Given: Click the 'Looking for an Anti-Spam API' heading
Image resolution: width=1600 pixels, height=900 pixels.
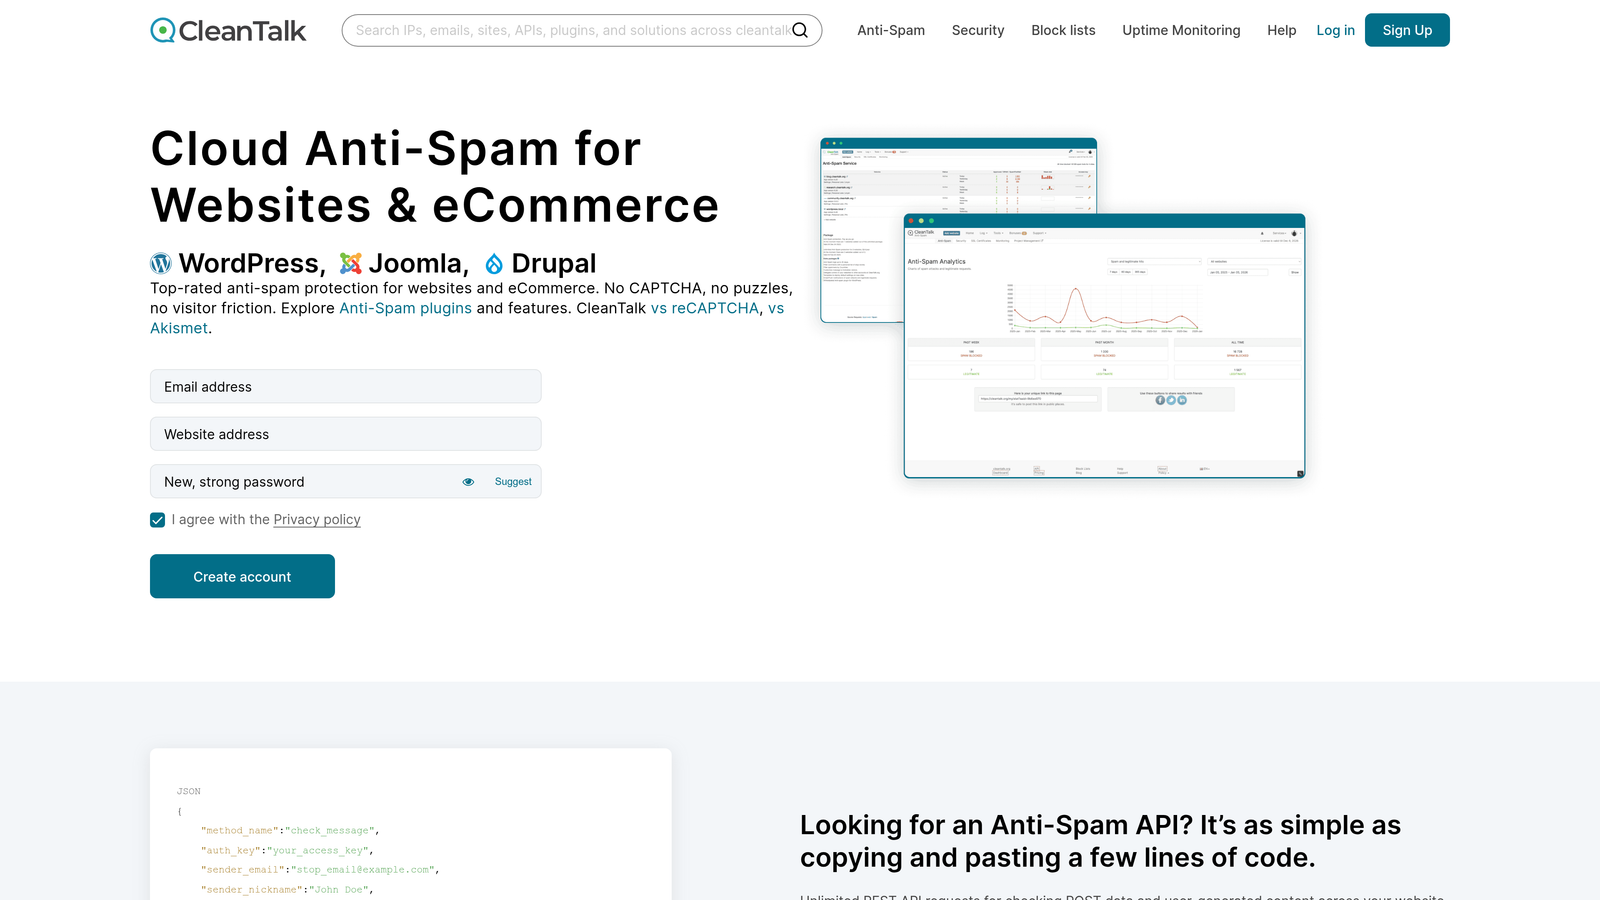Looking at the screenshot, I should (x=1100, y=841).
